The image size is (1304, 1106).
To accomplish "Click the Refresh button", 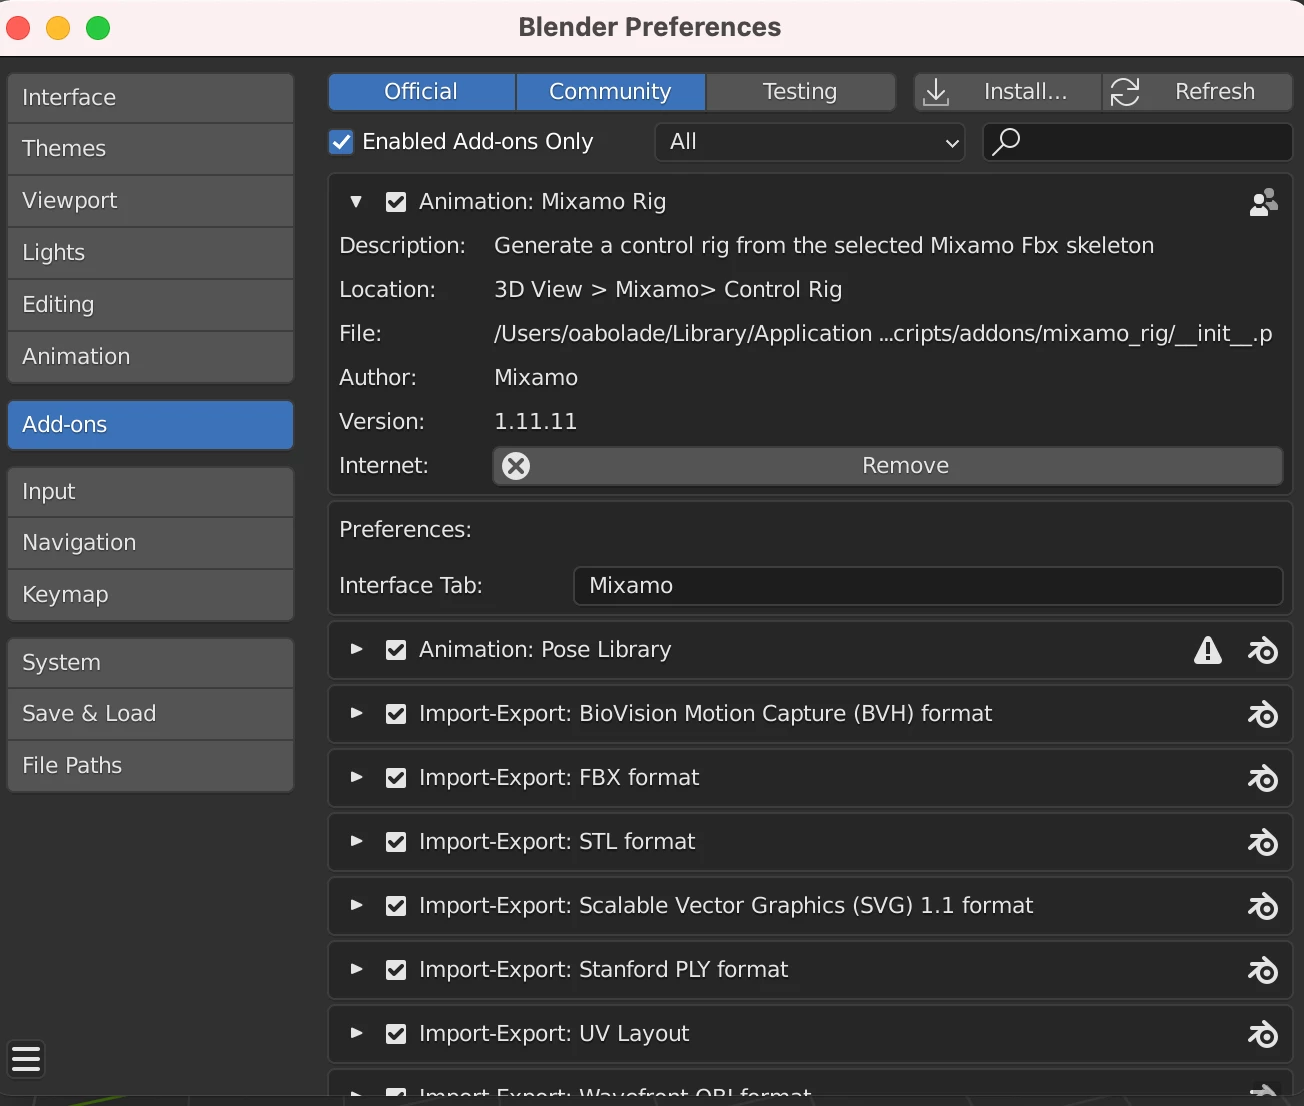I will click(1198, 92).
